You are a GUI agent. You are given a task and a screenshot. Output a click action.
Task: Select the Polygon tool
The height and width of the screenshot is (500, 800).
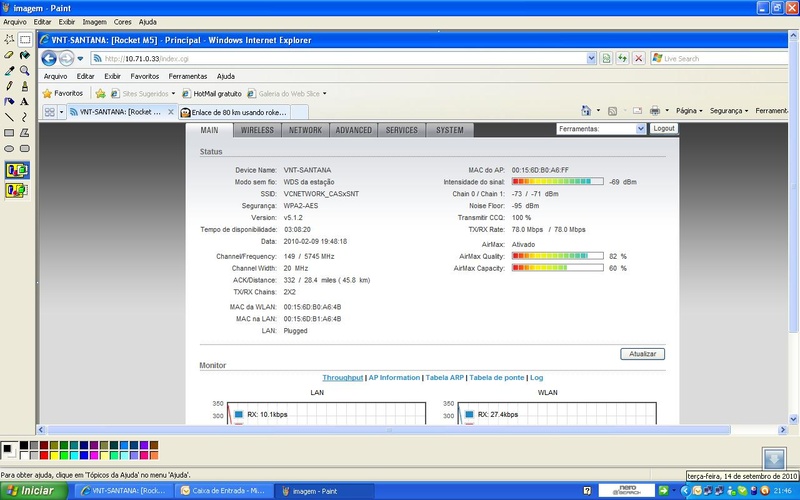24,133
